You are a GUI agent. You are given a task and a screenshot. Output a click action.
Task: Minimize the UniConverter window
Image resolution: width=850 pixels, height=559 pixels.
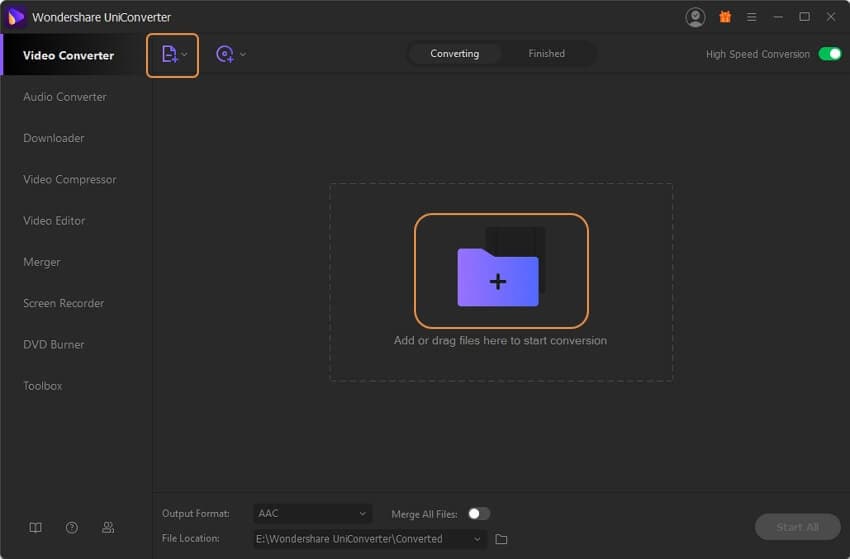(778, 17)
